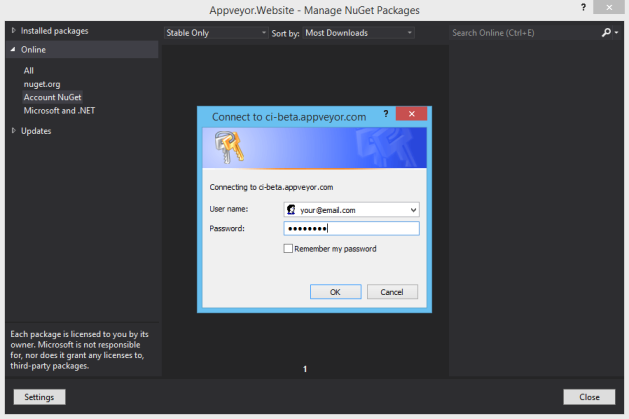Click the user avatar icon in User name field

[291, 210]
